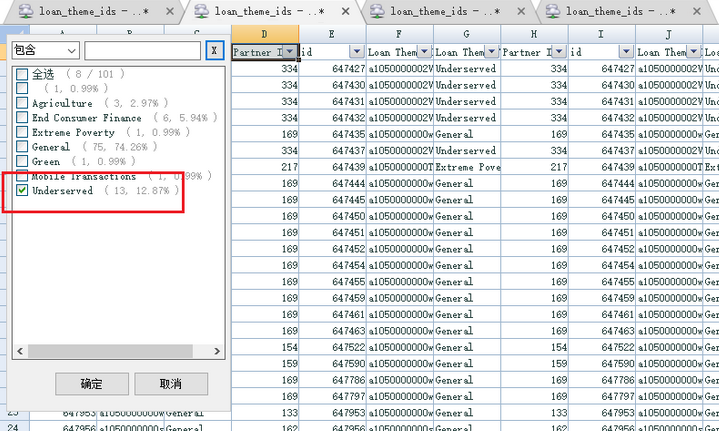Confirm the filter with 确定
Image resolution: width=719 pixels, height=431 pixels.
[92, 384]
